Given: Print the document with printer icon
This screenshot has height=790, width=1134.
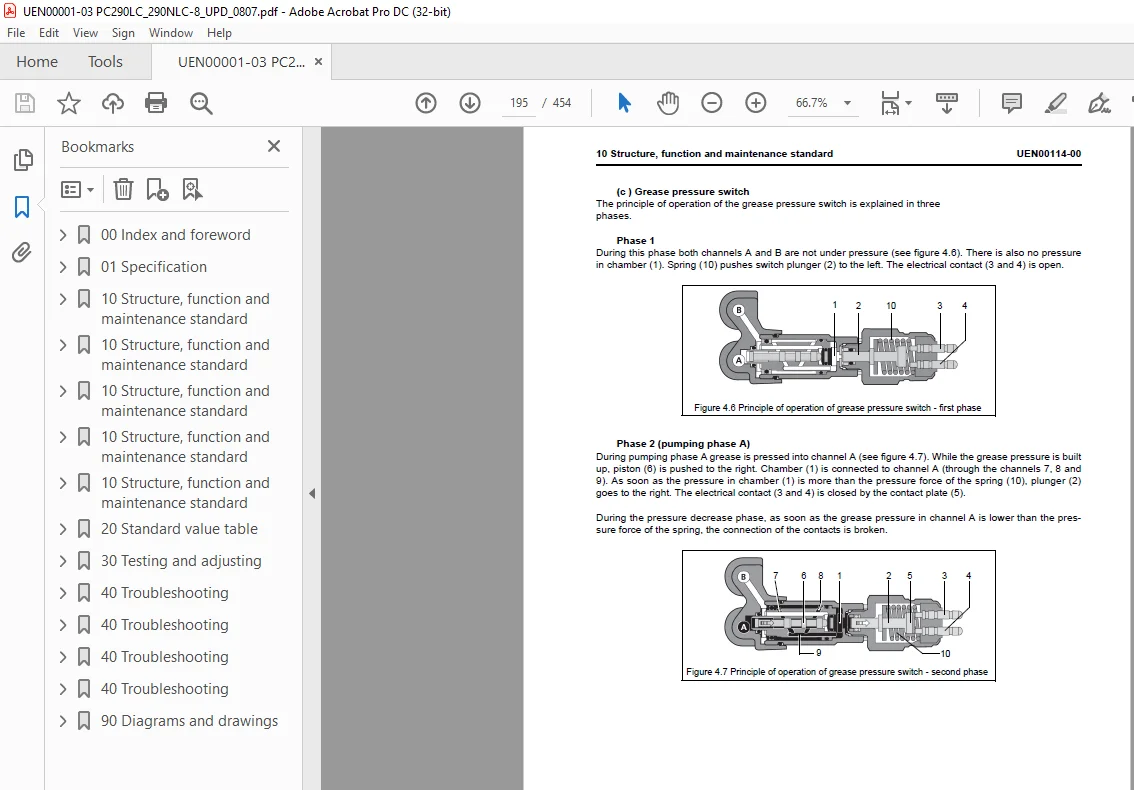Looking at the screenshot, I should pos(156,103).
